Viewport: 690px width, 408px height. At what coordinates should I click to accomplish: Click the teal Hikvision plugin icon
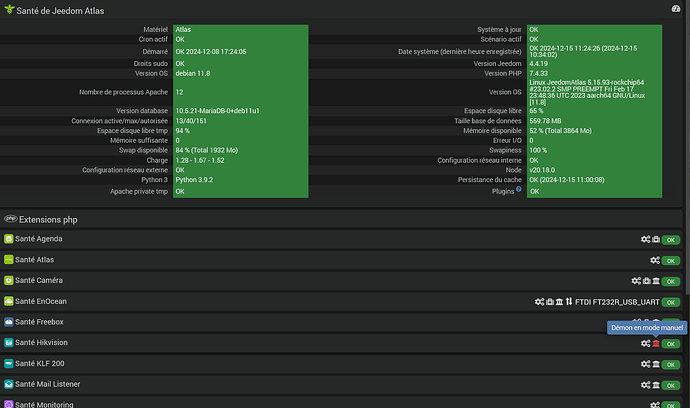click(8, 342)
